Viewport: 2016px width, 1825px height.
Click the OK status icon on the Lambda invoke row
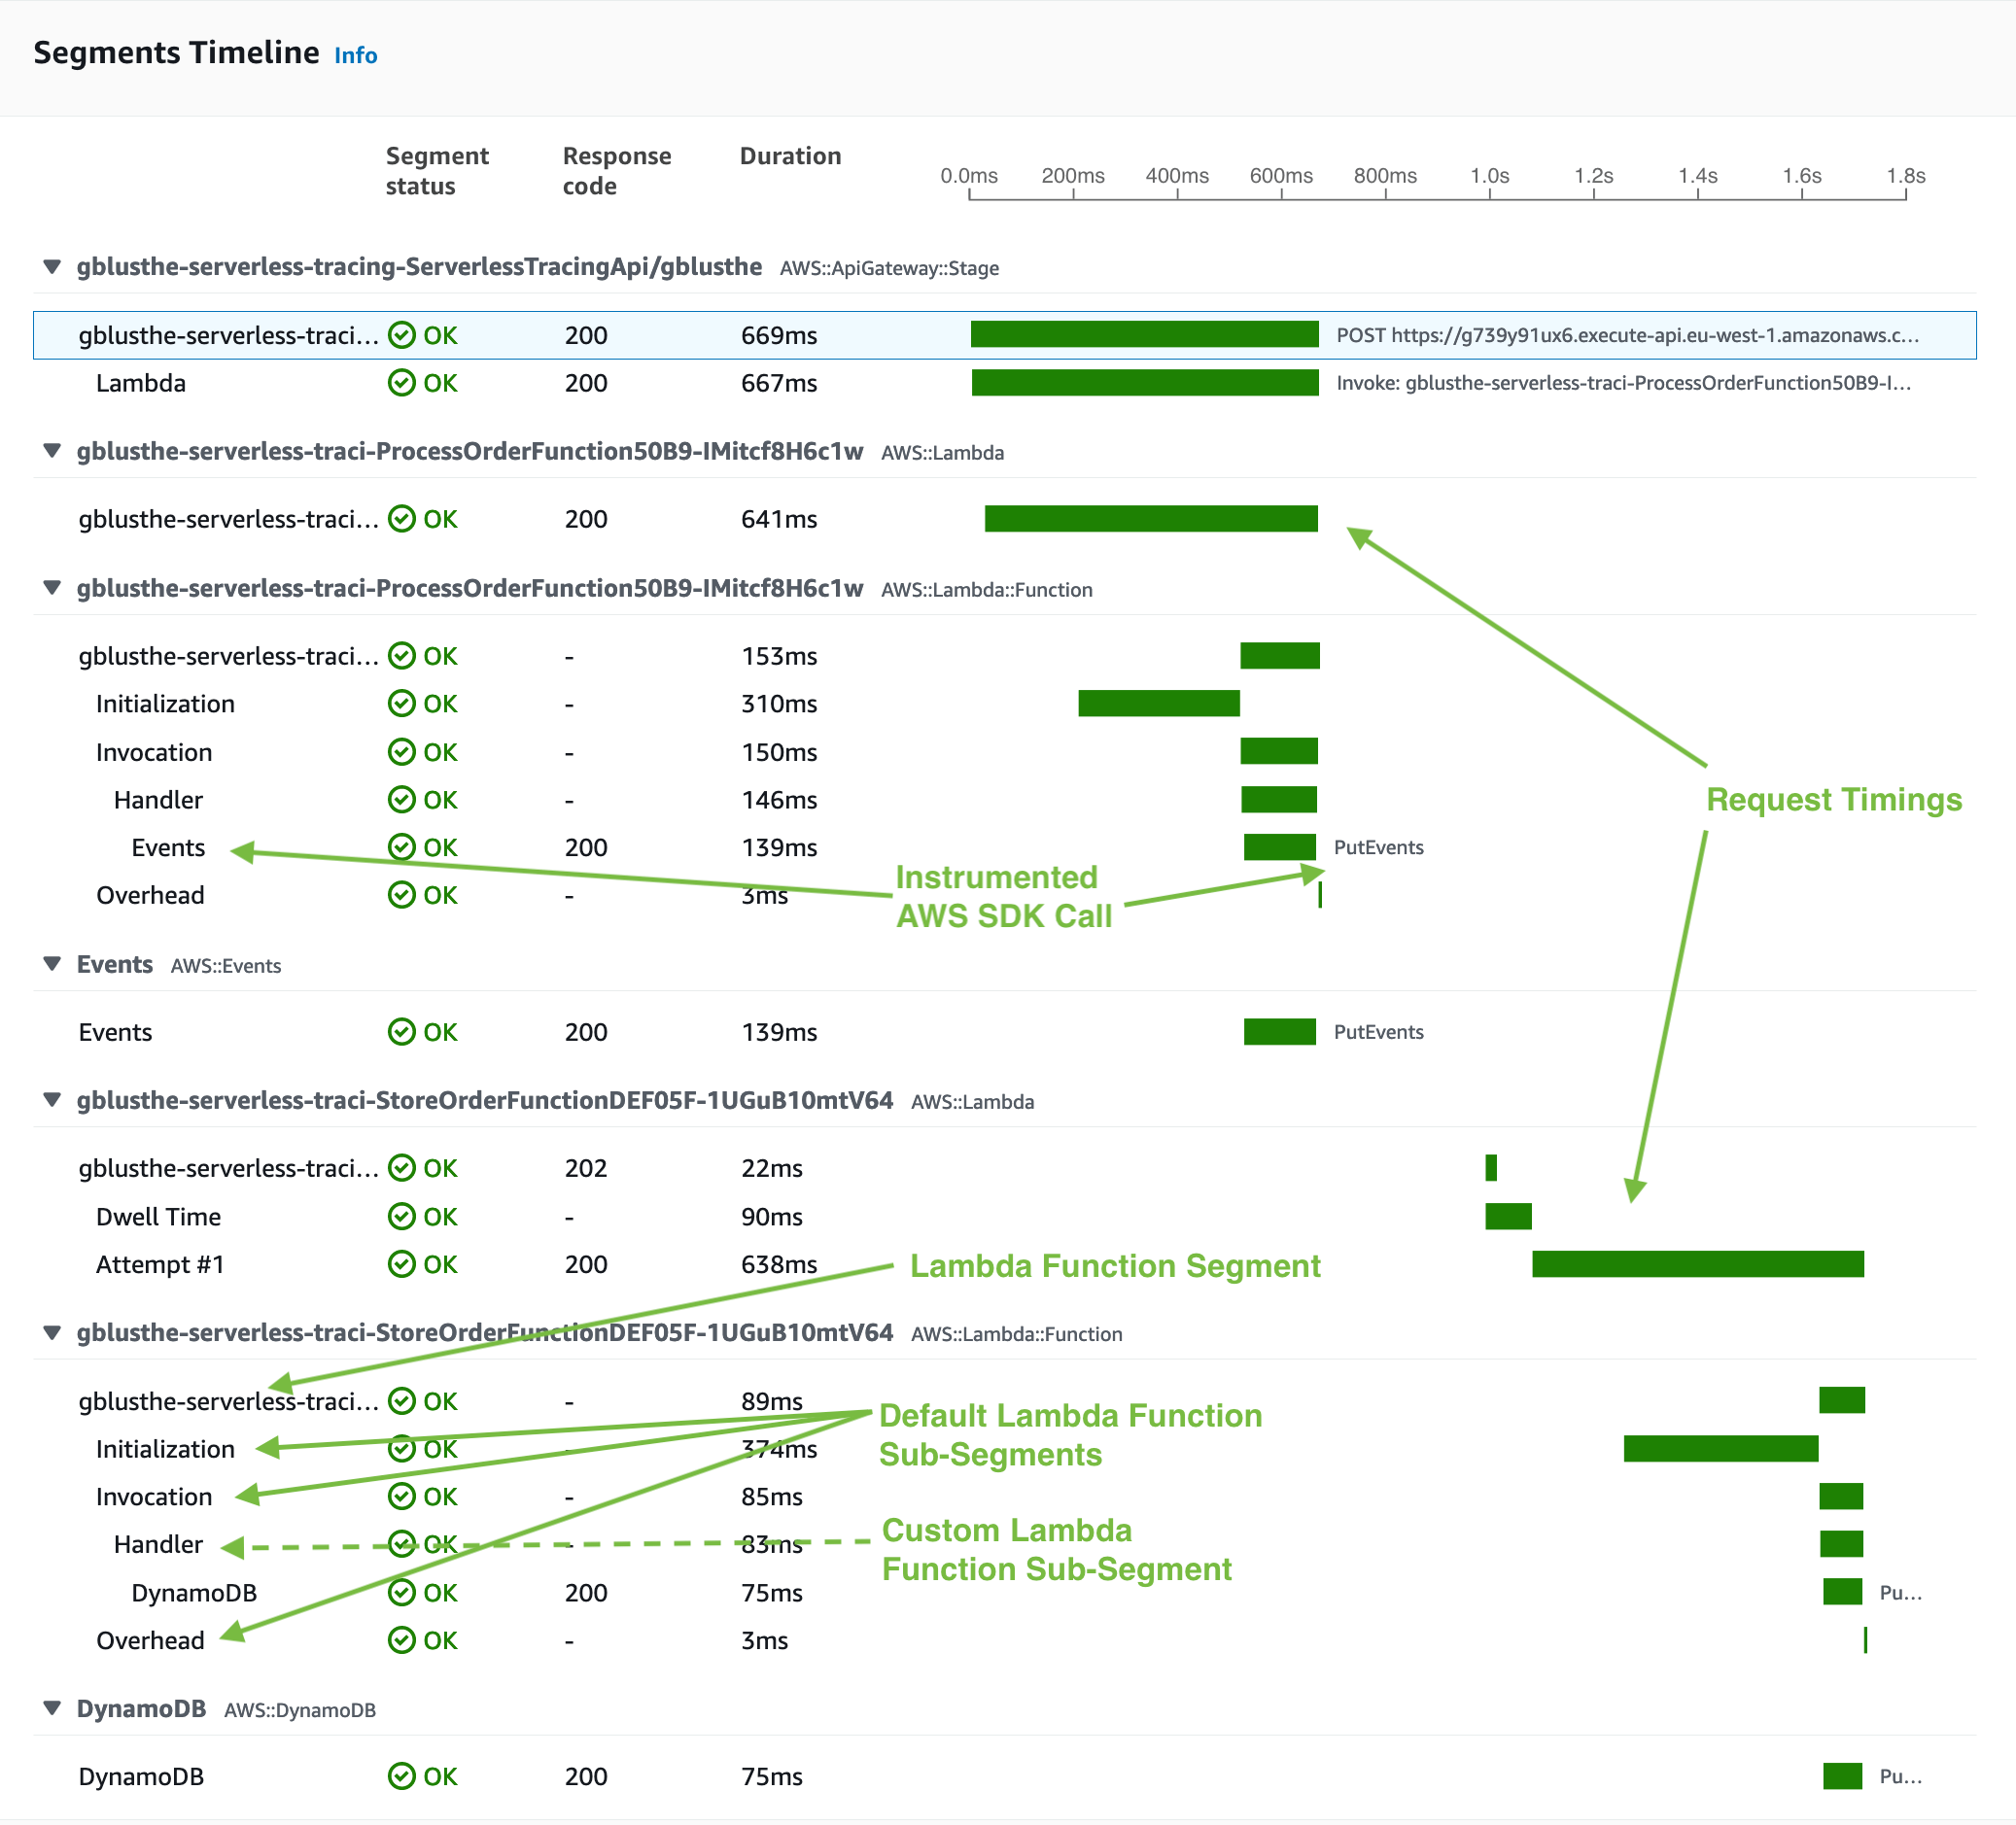[x=403, y=383]
